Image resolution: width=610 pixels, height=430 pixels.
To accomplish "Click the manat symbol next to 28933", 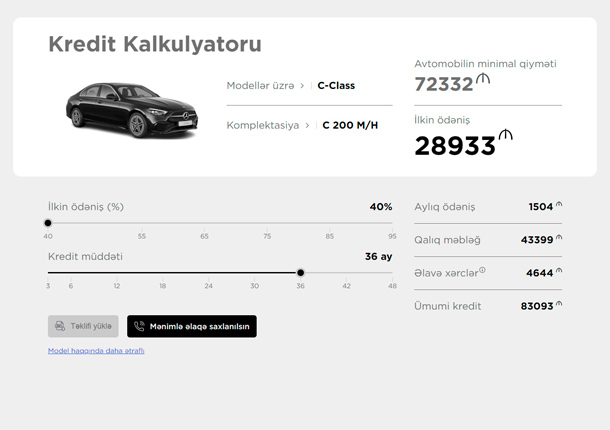I will 505,136.
